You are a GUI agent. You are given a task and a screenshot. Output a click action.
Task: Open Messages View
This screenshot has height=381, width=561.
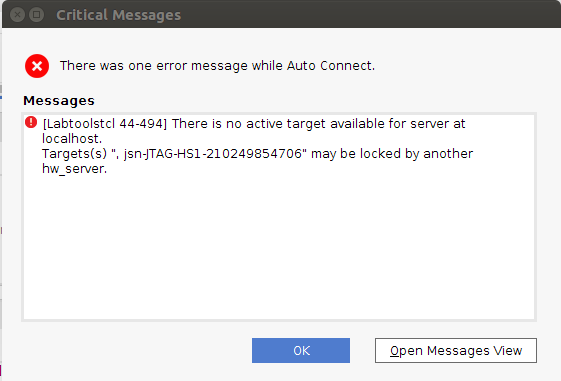[455, 350]
